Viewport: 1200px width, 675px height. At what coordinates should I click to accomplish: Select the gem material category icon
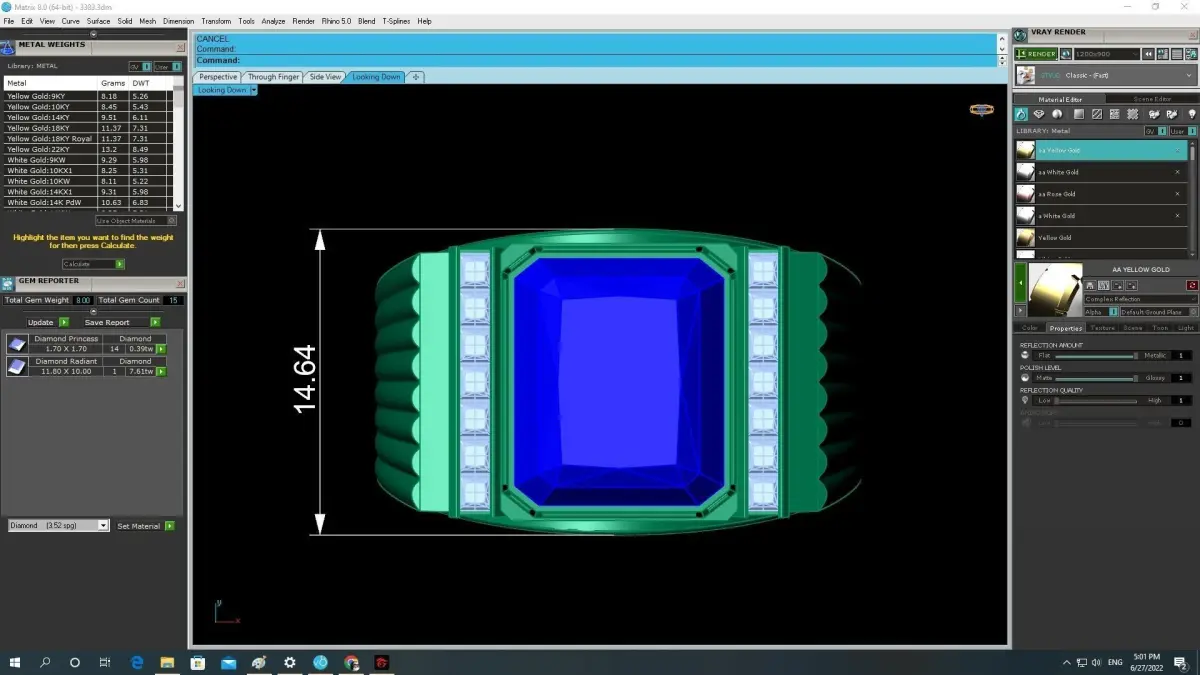click(1039, 115)
